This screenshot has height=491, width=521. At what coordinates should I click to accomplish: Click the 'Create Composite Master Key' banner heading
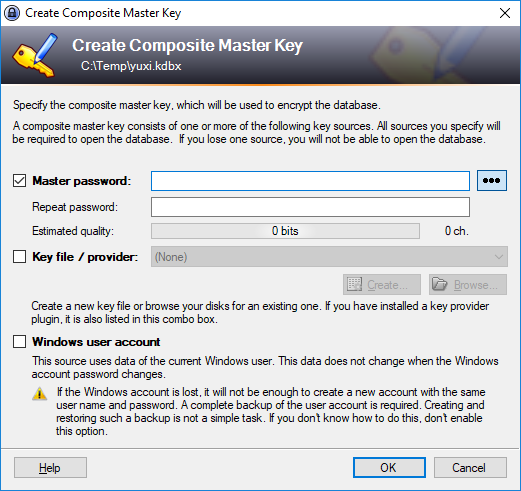[x=187, y=45]
